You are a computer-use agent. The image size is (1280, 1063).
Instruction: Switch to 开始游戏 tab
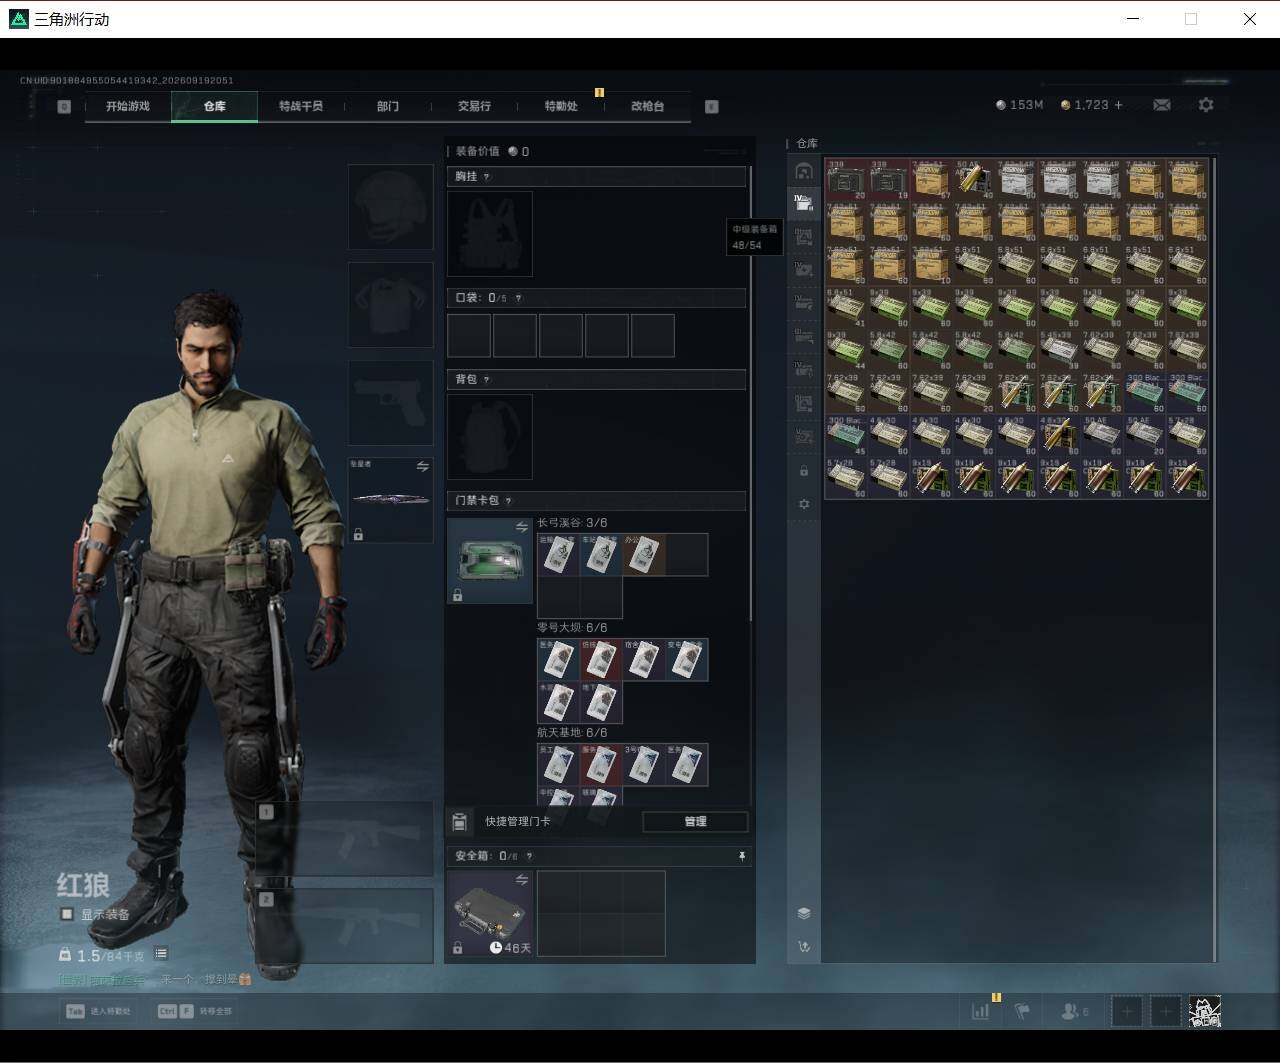click(128, 106)
